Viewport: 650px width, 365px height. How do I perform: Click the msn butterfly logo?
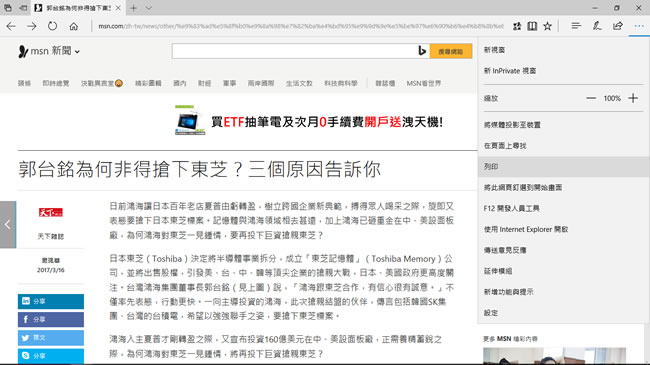[23, 51]
